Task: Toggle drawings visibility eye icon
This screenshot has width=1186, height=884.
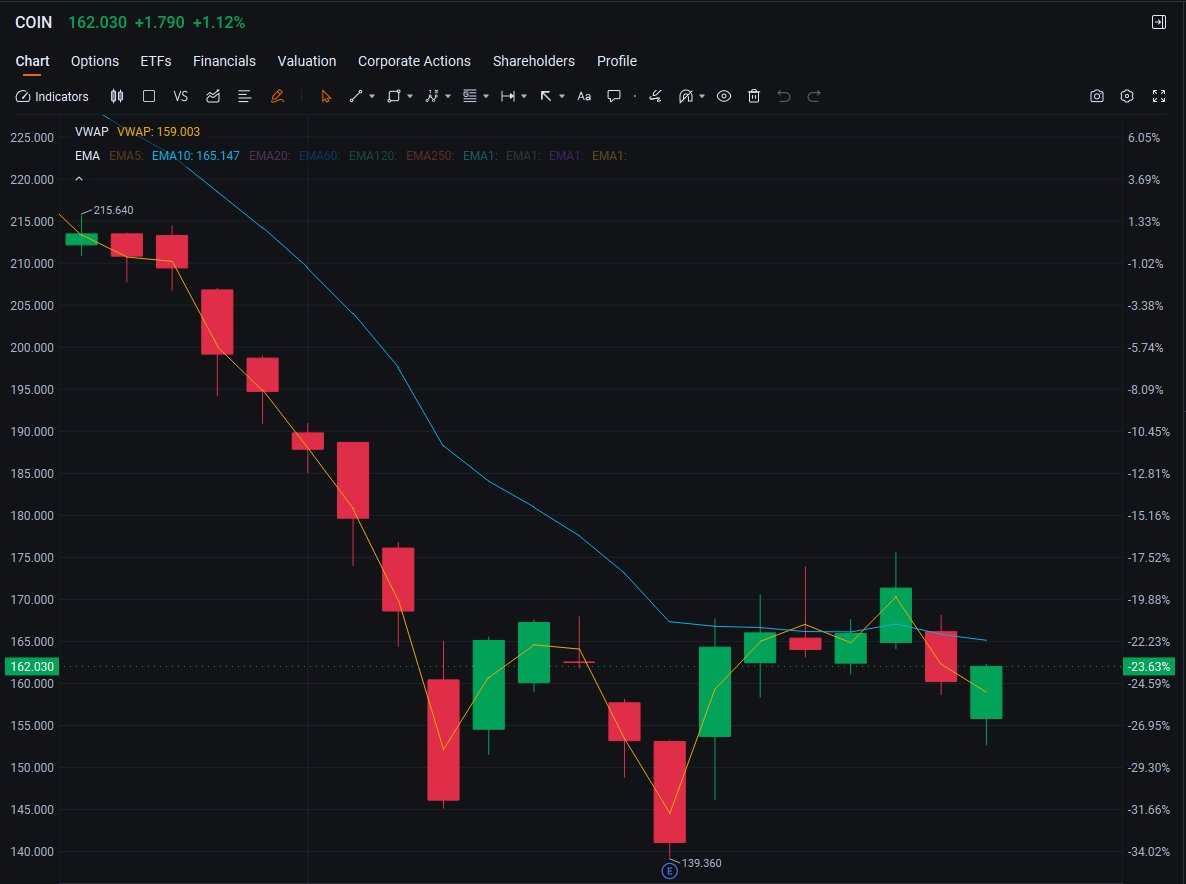Action: pos(724,96)
